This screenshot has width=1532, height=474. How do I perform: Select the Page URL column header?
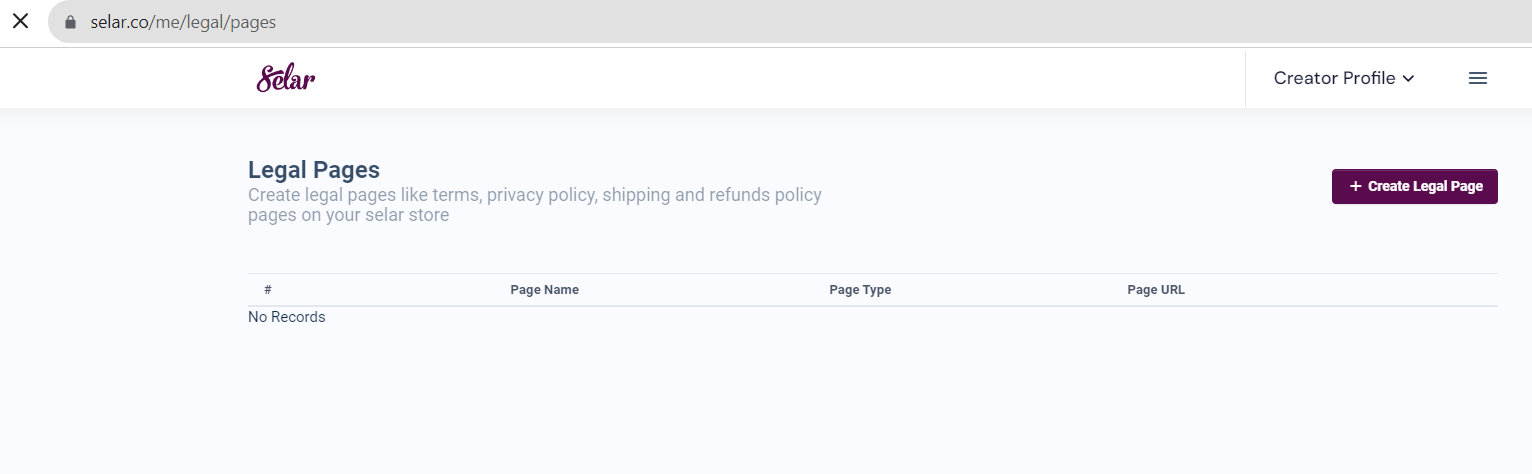click(x=1156, y=290)
